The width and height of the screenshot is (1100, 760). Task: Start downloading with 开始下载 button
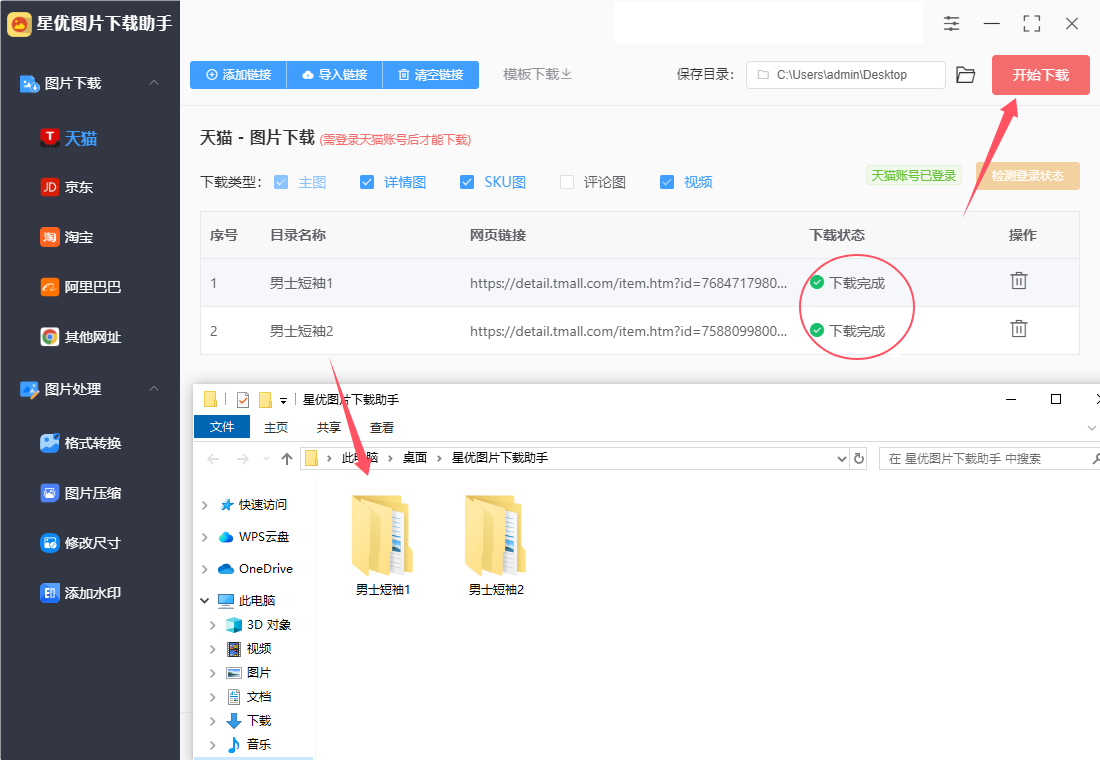click(1040, 75)
